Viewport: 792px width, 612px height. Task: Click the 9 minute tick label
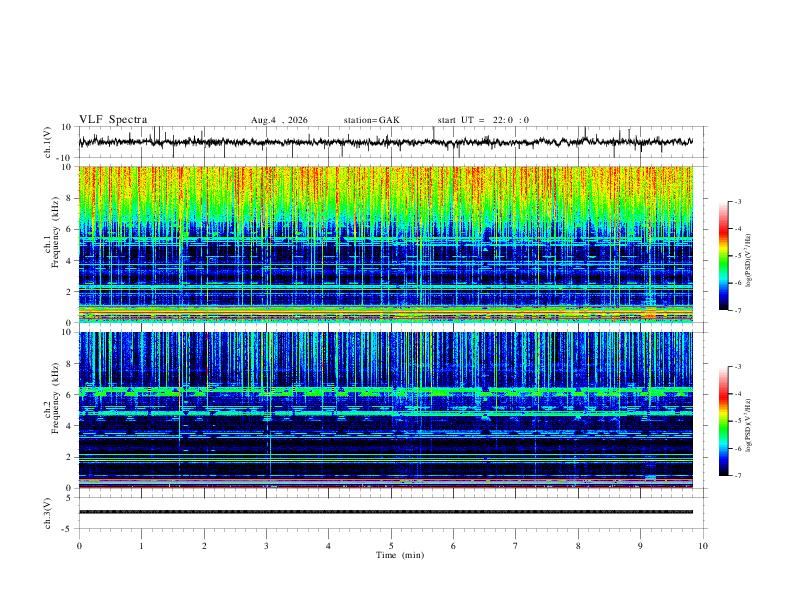click(640, 546)
